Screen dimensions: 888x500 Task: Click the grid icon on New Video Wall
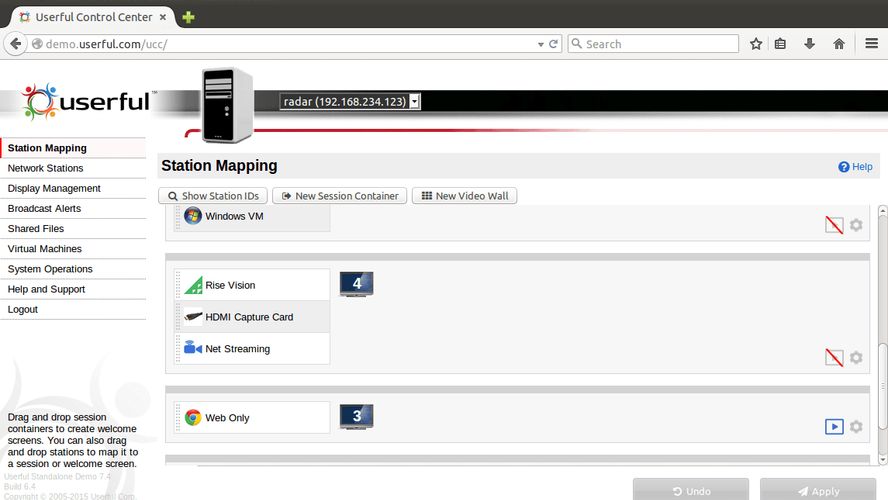pos(427,195)
